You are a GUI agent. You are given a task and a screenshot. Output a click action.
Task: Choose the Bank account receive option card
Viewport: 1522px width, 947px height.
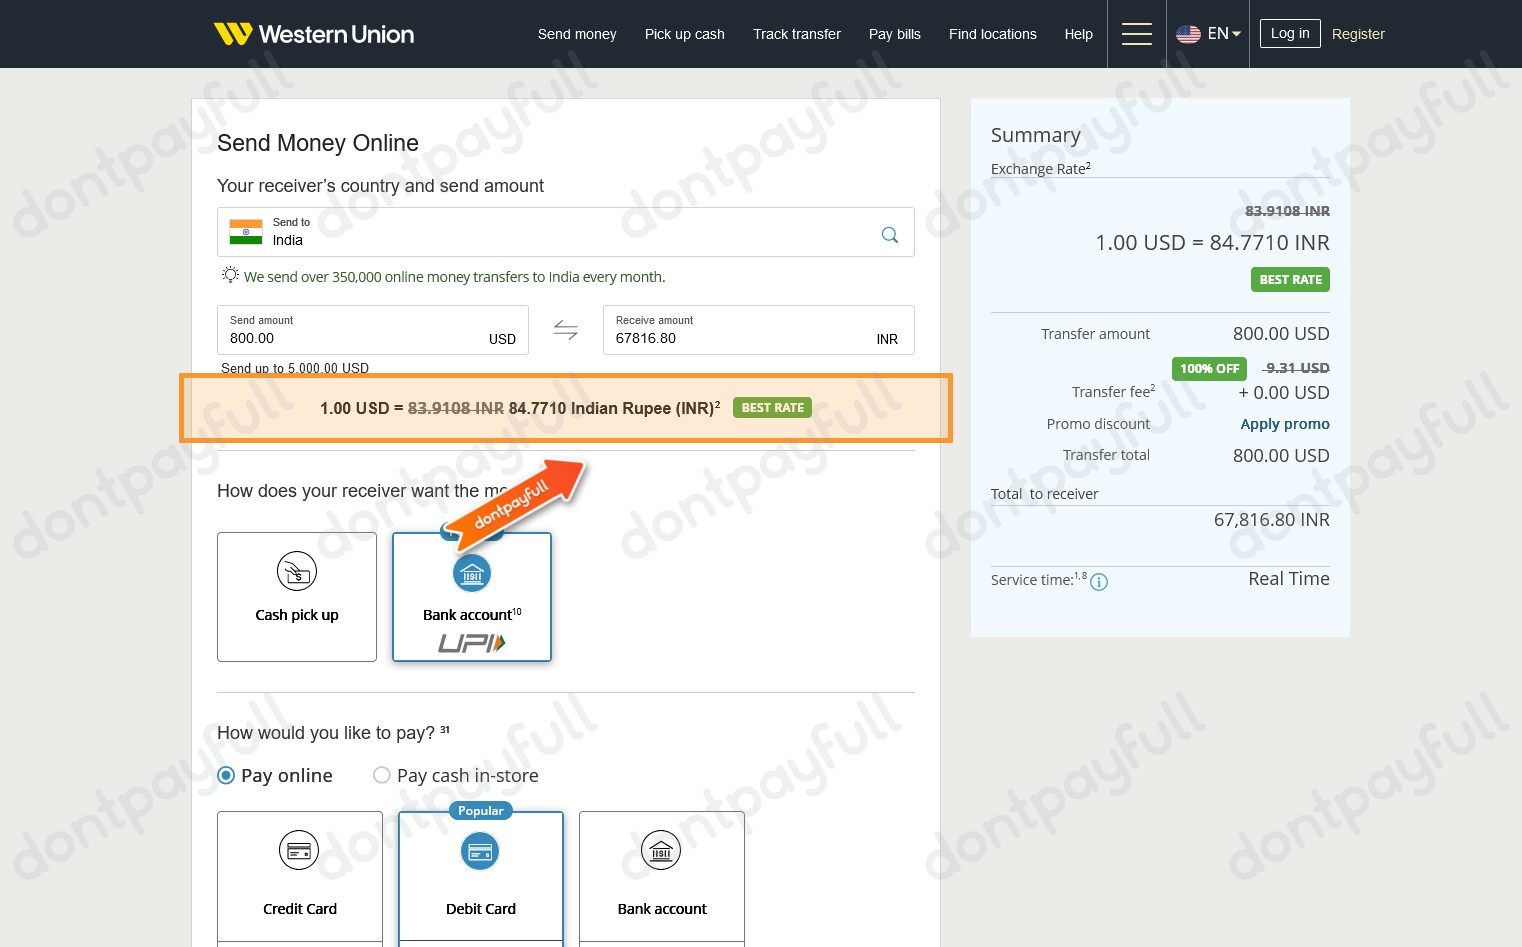472,597
